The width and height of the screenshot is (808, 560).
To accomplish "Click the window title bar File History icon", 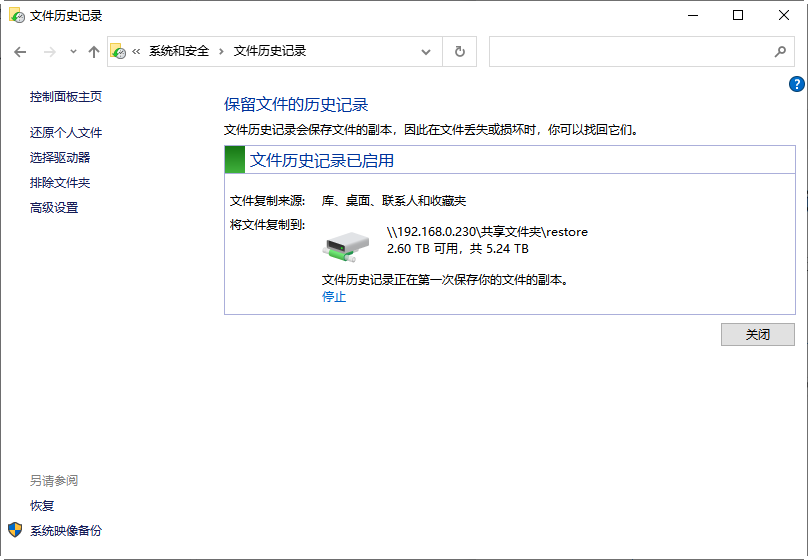I will tap(17, 15).
